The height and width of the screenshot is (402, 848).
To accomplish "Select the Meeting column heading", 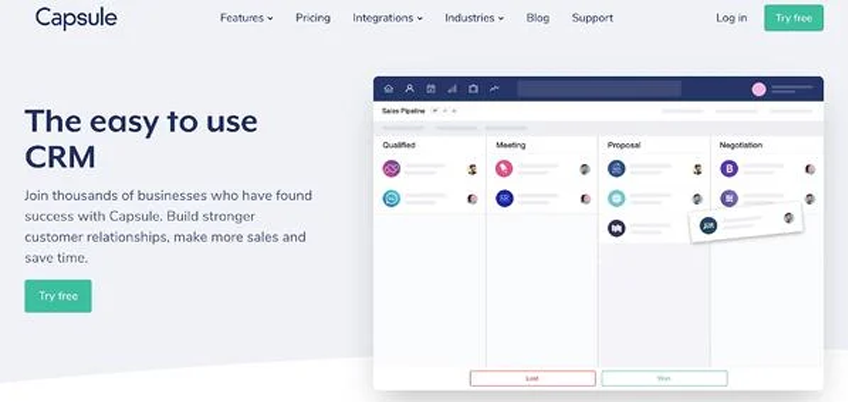I will (x=511, y=145).
